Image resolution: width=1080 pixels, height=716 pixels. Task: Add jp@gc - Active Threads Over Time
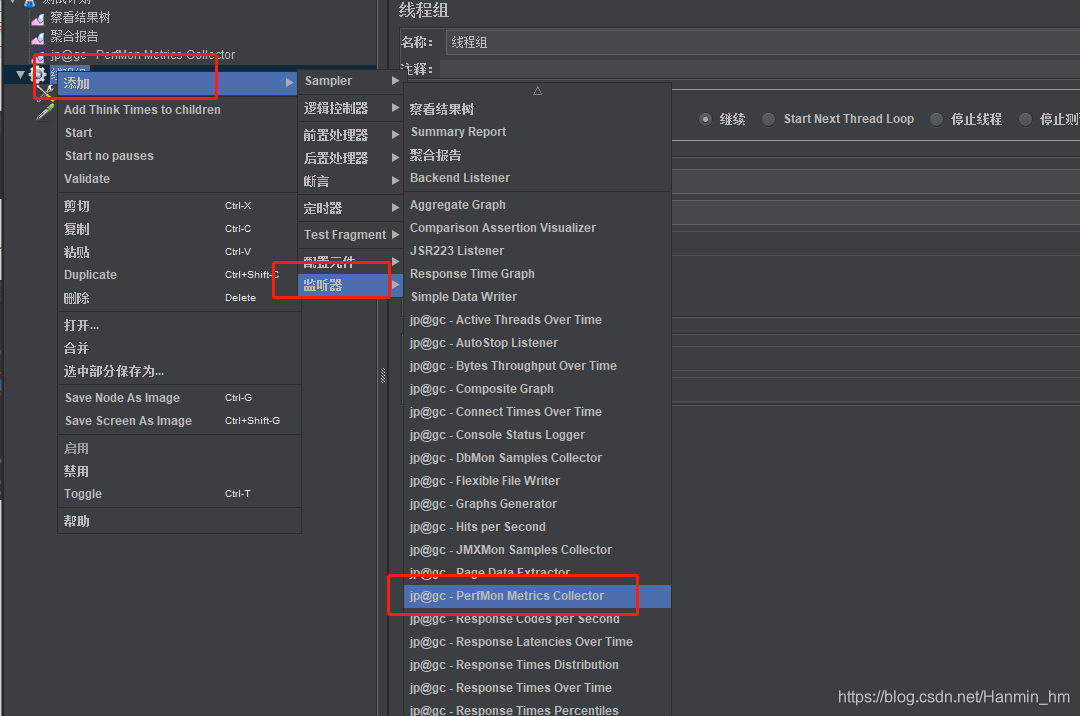pyautogui.click(x=537, y=319)
